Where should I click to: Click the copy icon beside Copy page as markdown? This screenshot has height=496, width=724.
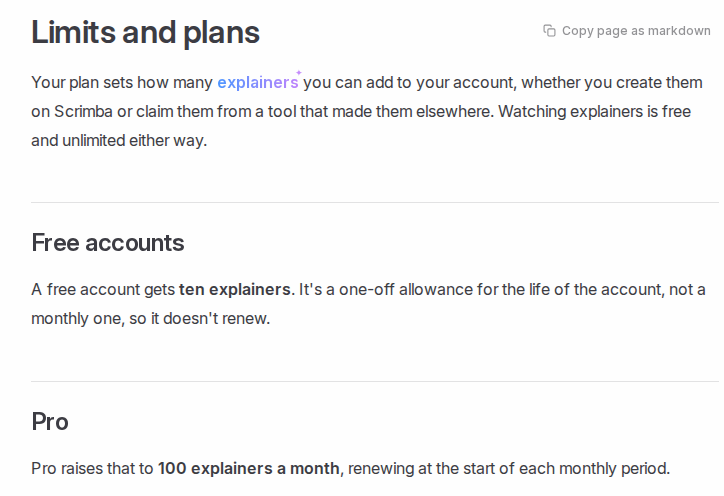(x=549, y=30)
